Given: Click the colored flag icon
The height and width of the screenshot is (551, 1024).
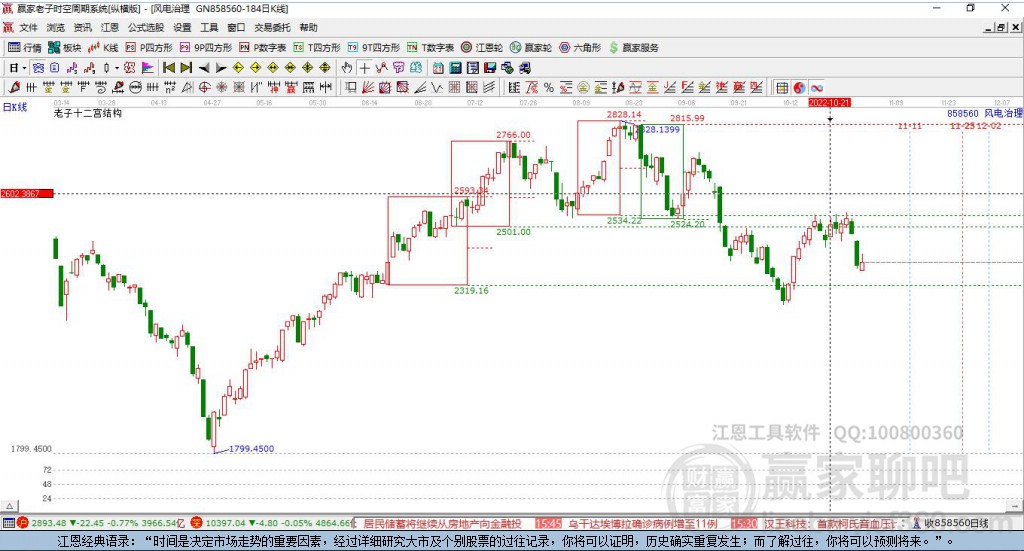Looking at the screenshot, I should point(148,68).
